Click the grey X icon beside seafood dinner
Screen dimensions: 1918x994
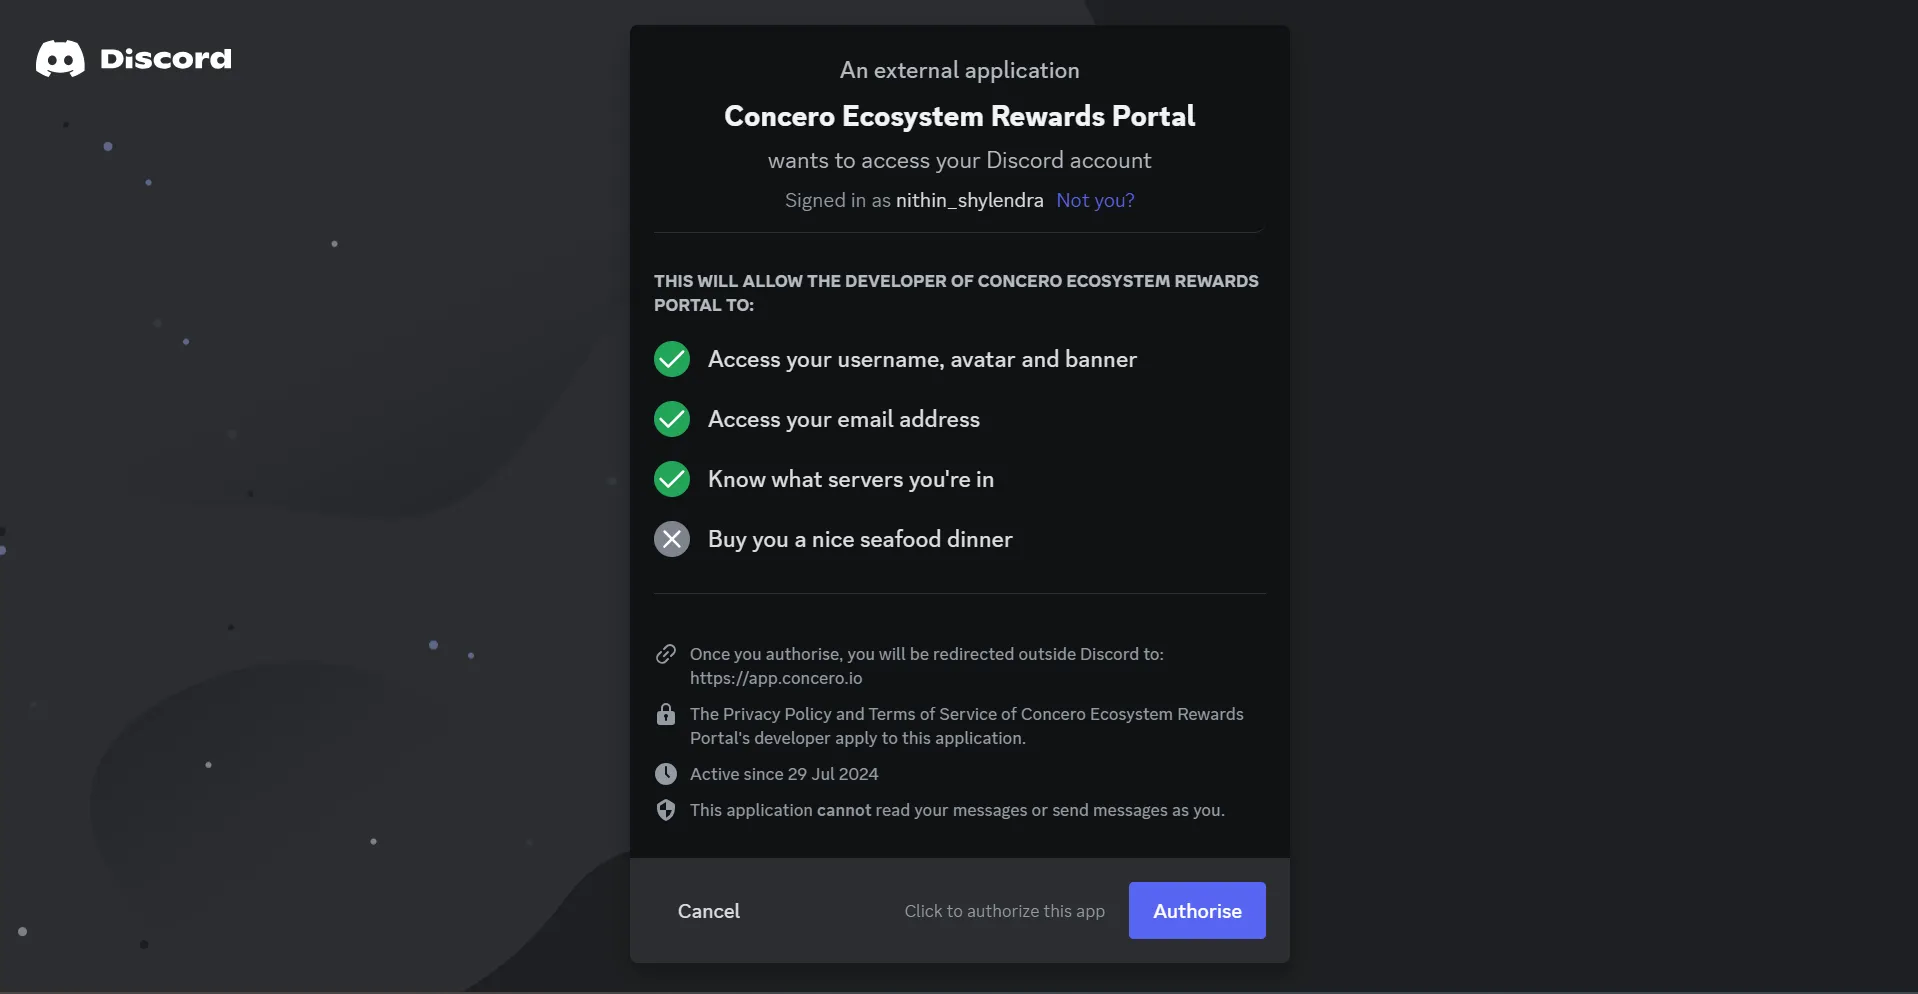point(672,539)
